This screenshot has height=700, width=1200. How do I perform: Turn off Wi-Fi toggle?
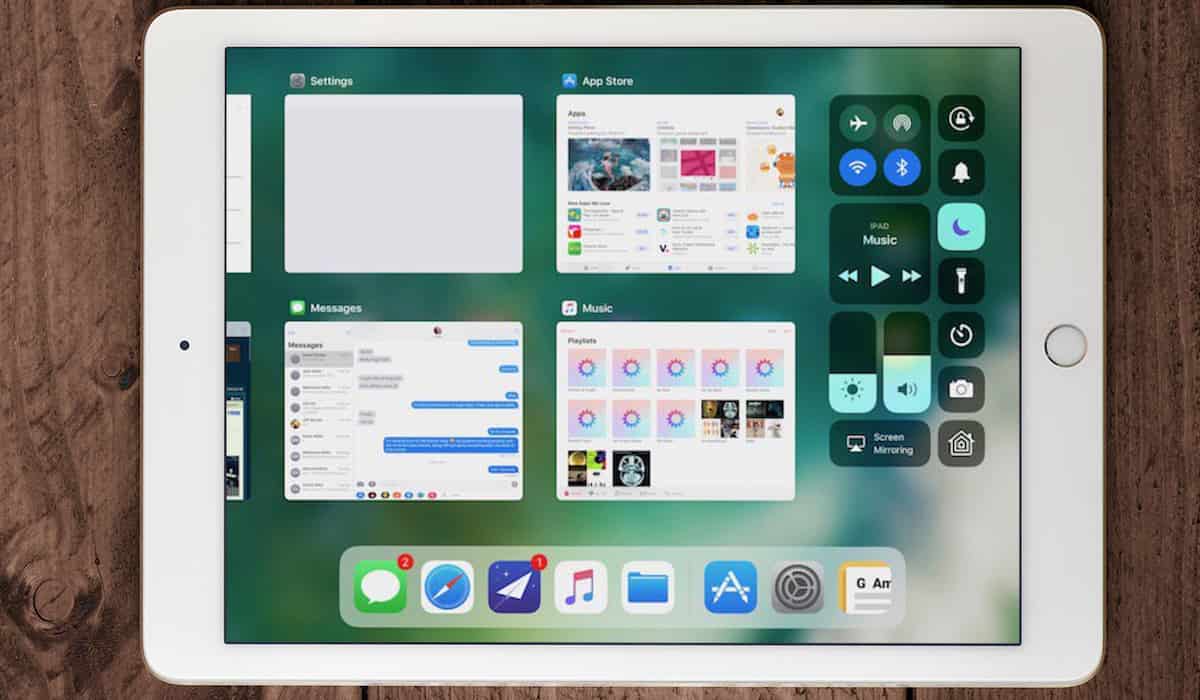click(x=857, y=167)
